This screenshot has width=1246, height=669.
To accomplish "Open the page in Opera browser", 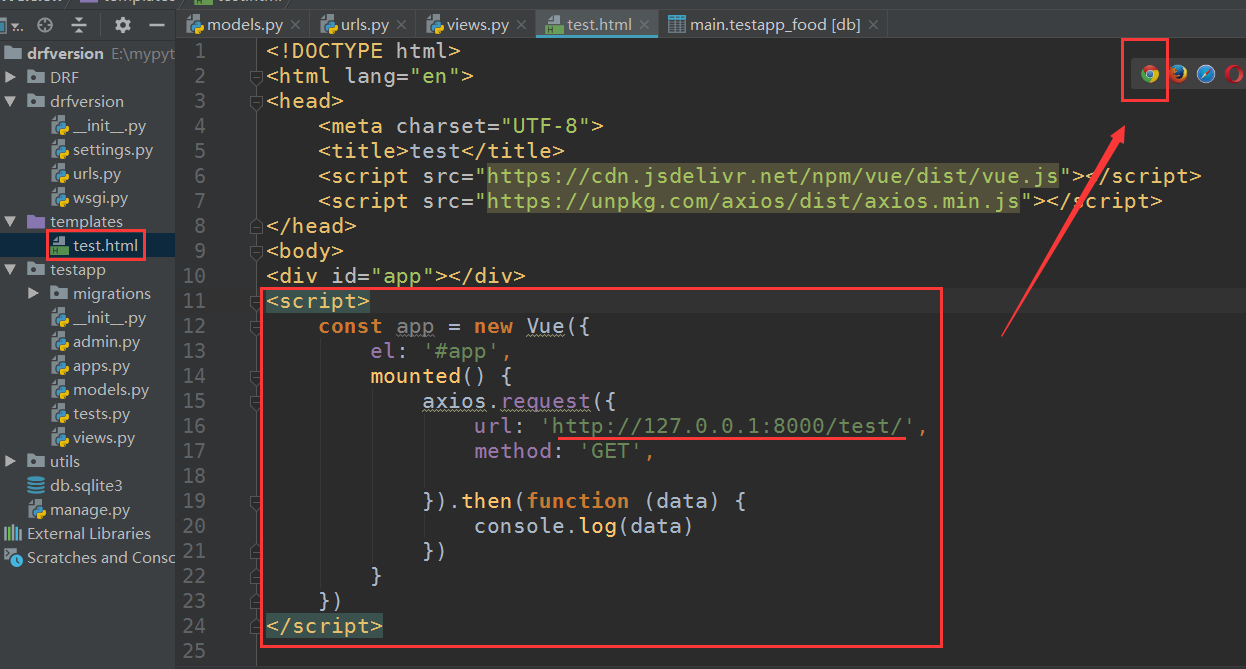I will click(x=1234, y=74).
